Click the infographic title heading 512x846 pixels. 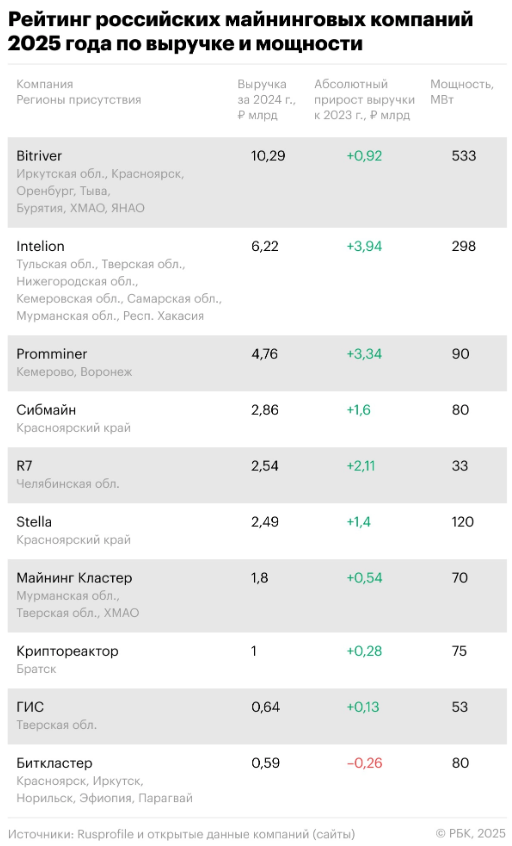[241, 31]
